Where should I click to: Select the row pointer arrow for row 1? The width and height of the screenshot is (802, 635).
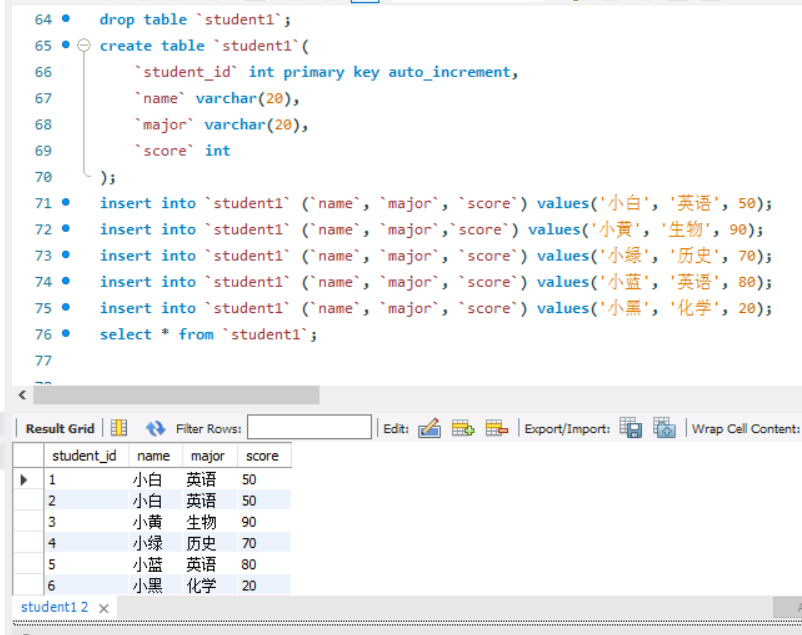[x=24, y=479]
